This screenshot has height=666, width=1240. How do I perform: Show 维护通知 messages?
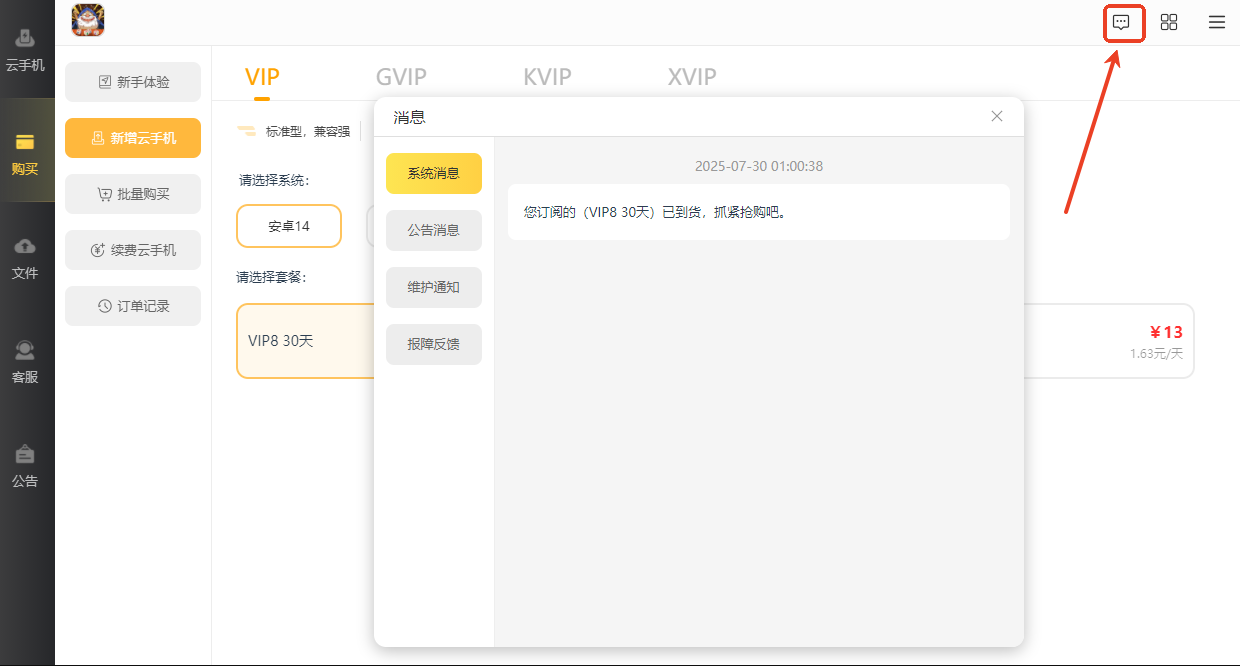(433, 287)
